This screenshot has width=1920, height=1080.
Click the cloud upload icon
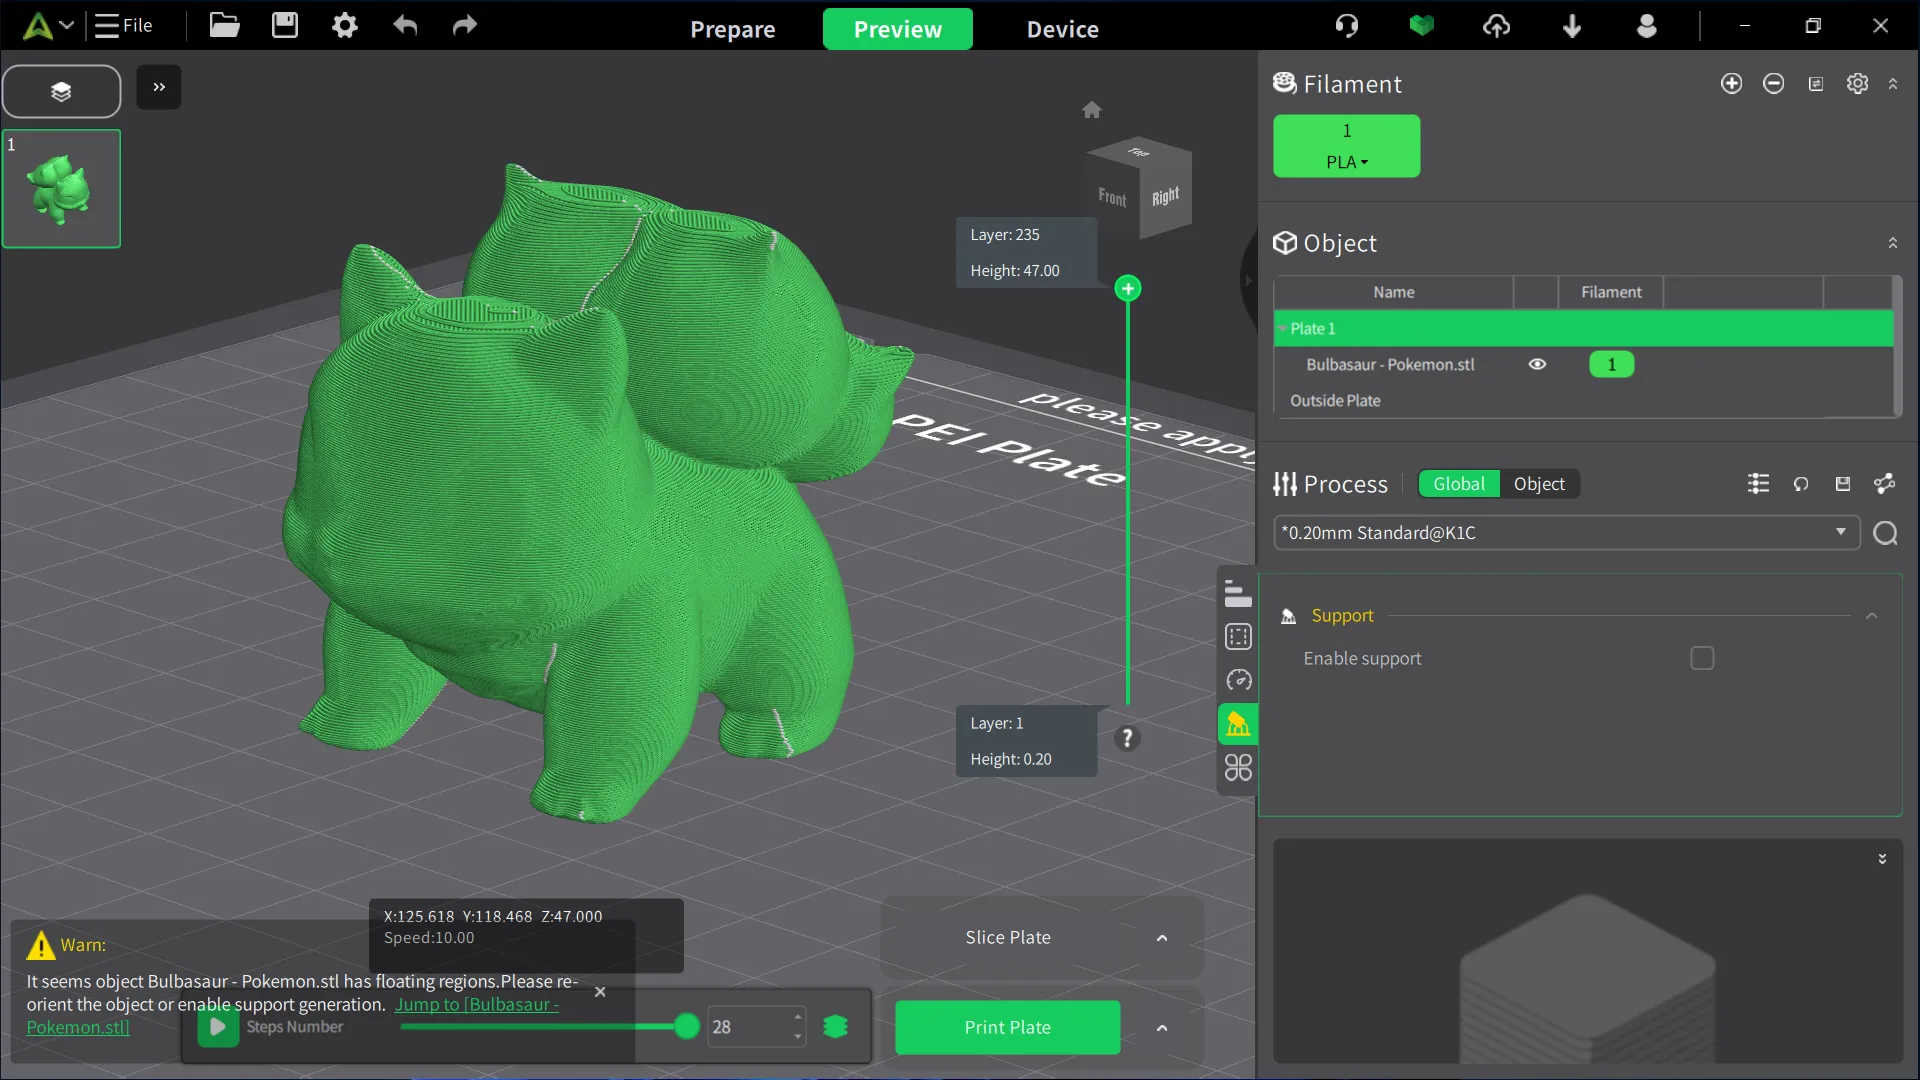pyautogui.click(x=1497, y=26)
